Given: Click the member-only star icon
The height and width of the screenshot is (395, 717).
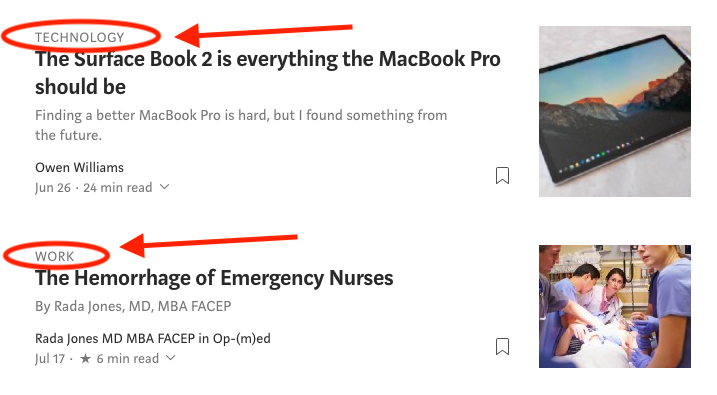Looking at the screenshot, I should [x=85, y=358].
